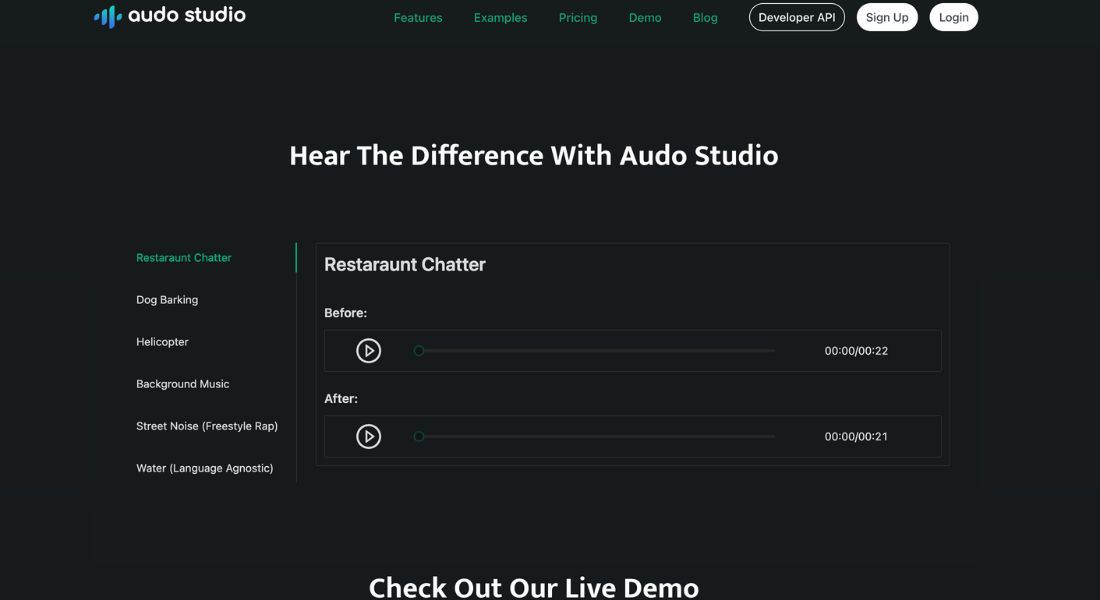Visit the Blog link
This screenshot has height=600, width=1100.
click(705, 18)
